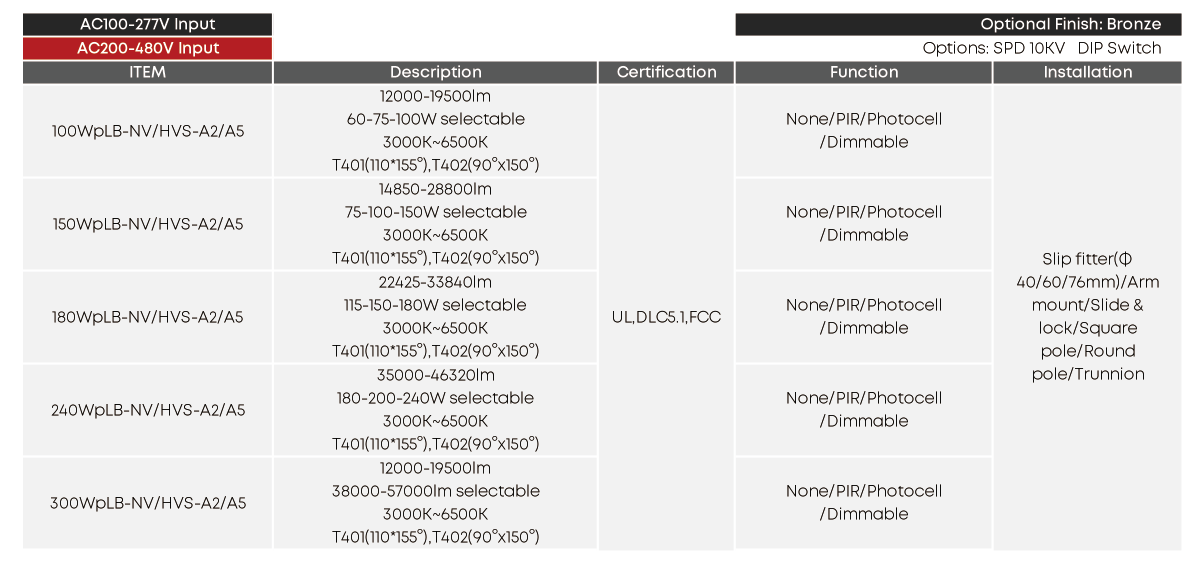This screenshot has width=1199, height=566.
Task: Select the 240WpLB-NV/HVS-A2/A5 item cell
Action: [147, 410]
